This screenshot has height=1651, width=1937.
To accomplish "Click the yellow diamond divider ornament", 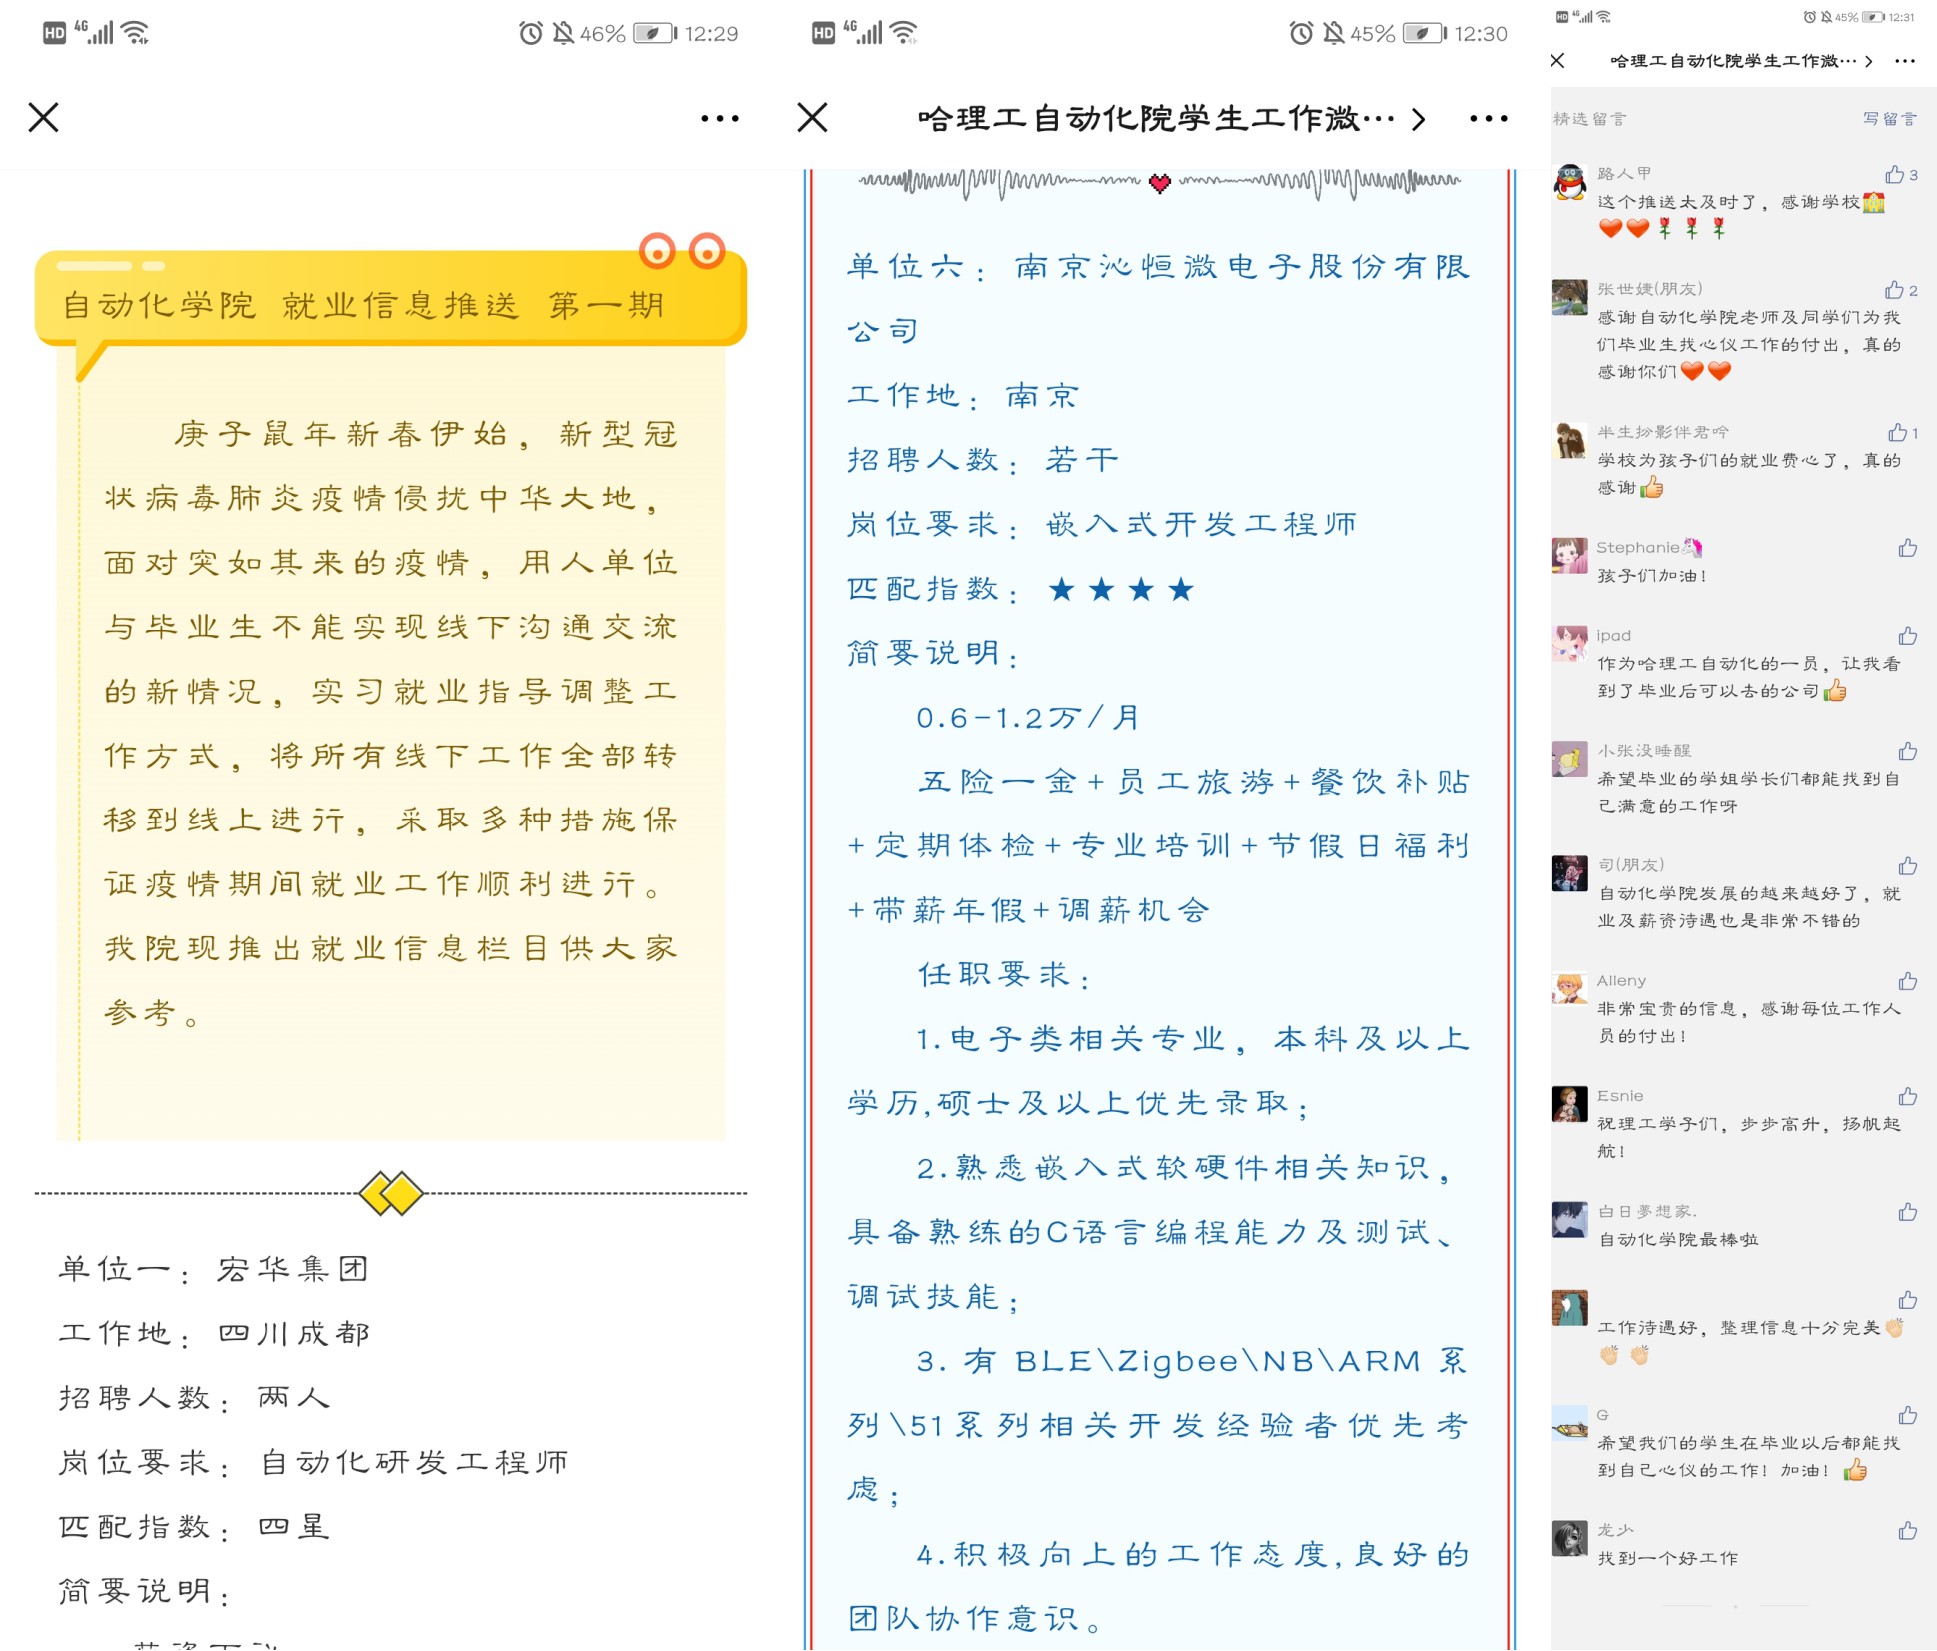I will (391, 1193).
